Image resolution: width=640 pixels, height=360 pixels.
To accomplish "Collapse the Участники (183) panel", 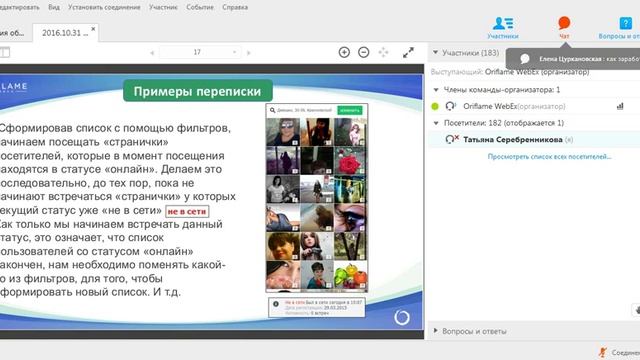I will coord(435,53).
